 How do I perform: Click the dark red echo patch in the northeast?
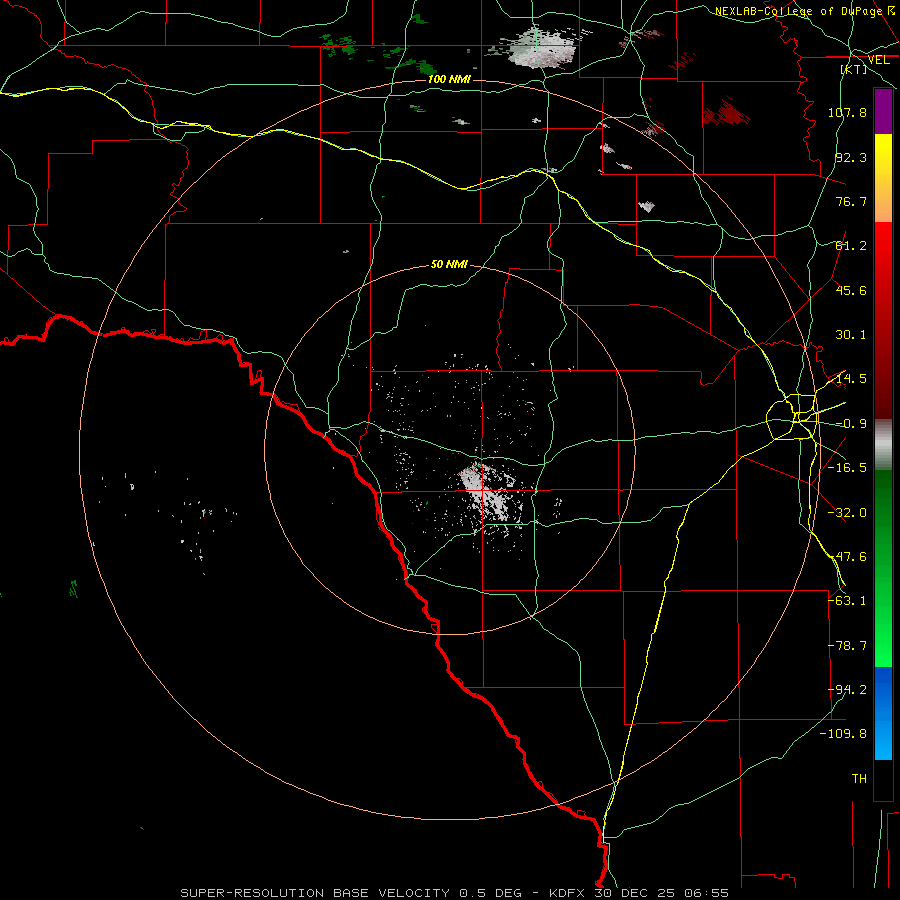coord(727,112)
